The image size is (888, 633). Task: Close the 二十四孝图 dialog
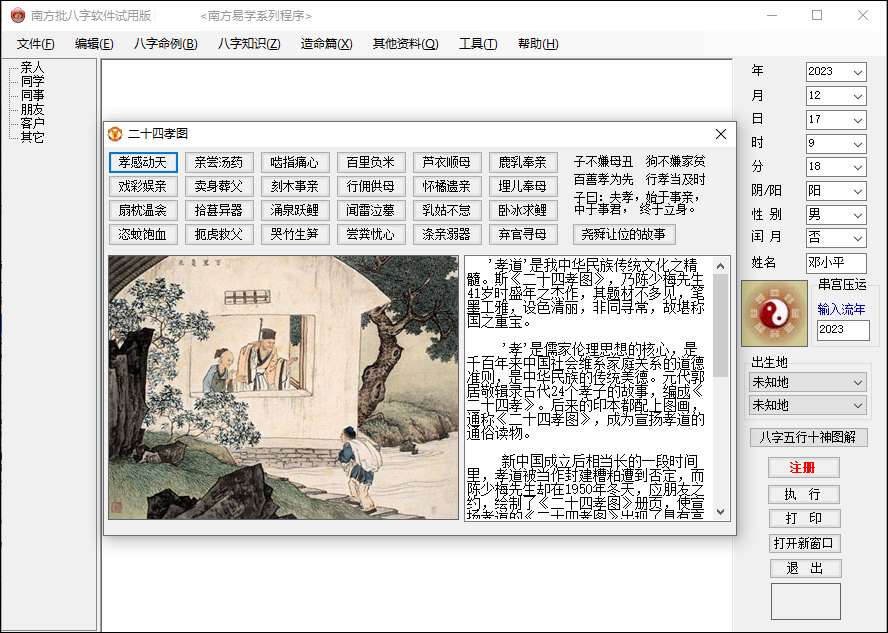(x=720, y=134)
